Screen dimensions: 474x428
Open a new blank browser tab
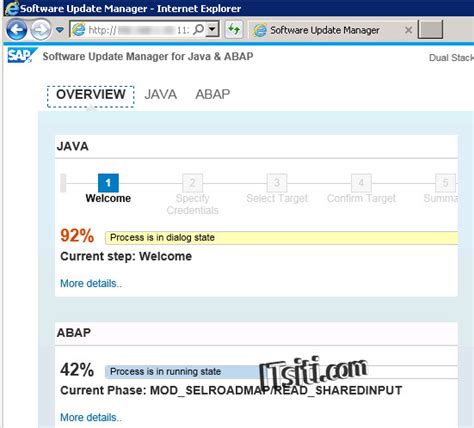click(x=430, y=29)
